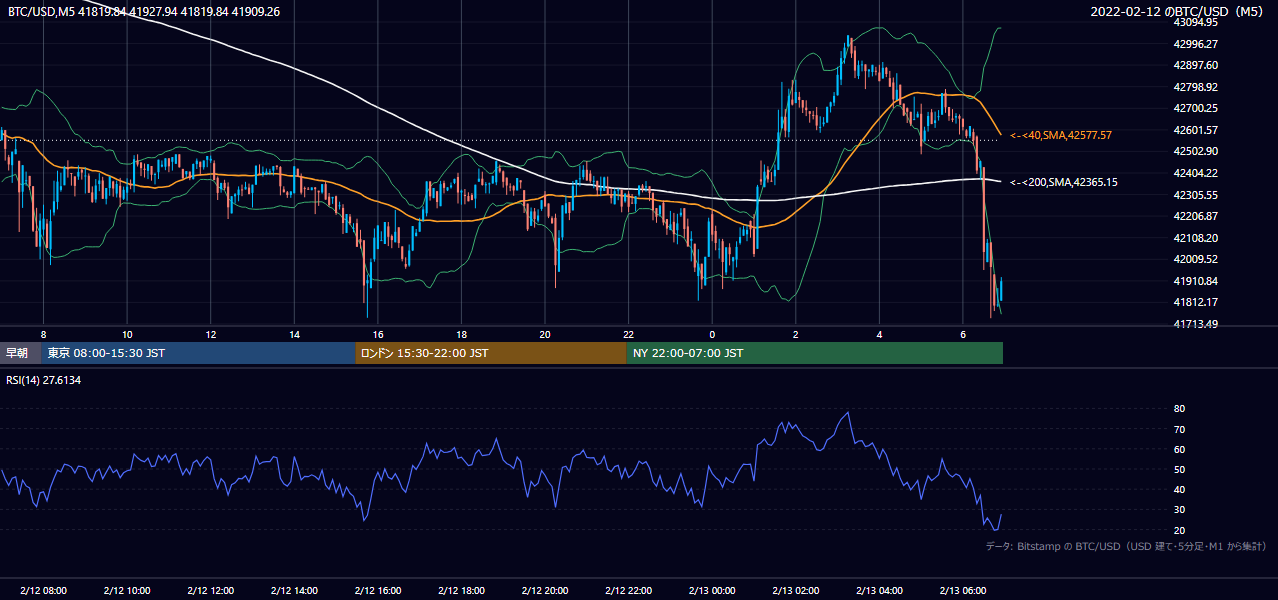Click price axis value 41713.49
The image size is (1278, 600).
tap(1195, 324)
